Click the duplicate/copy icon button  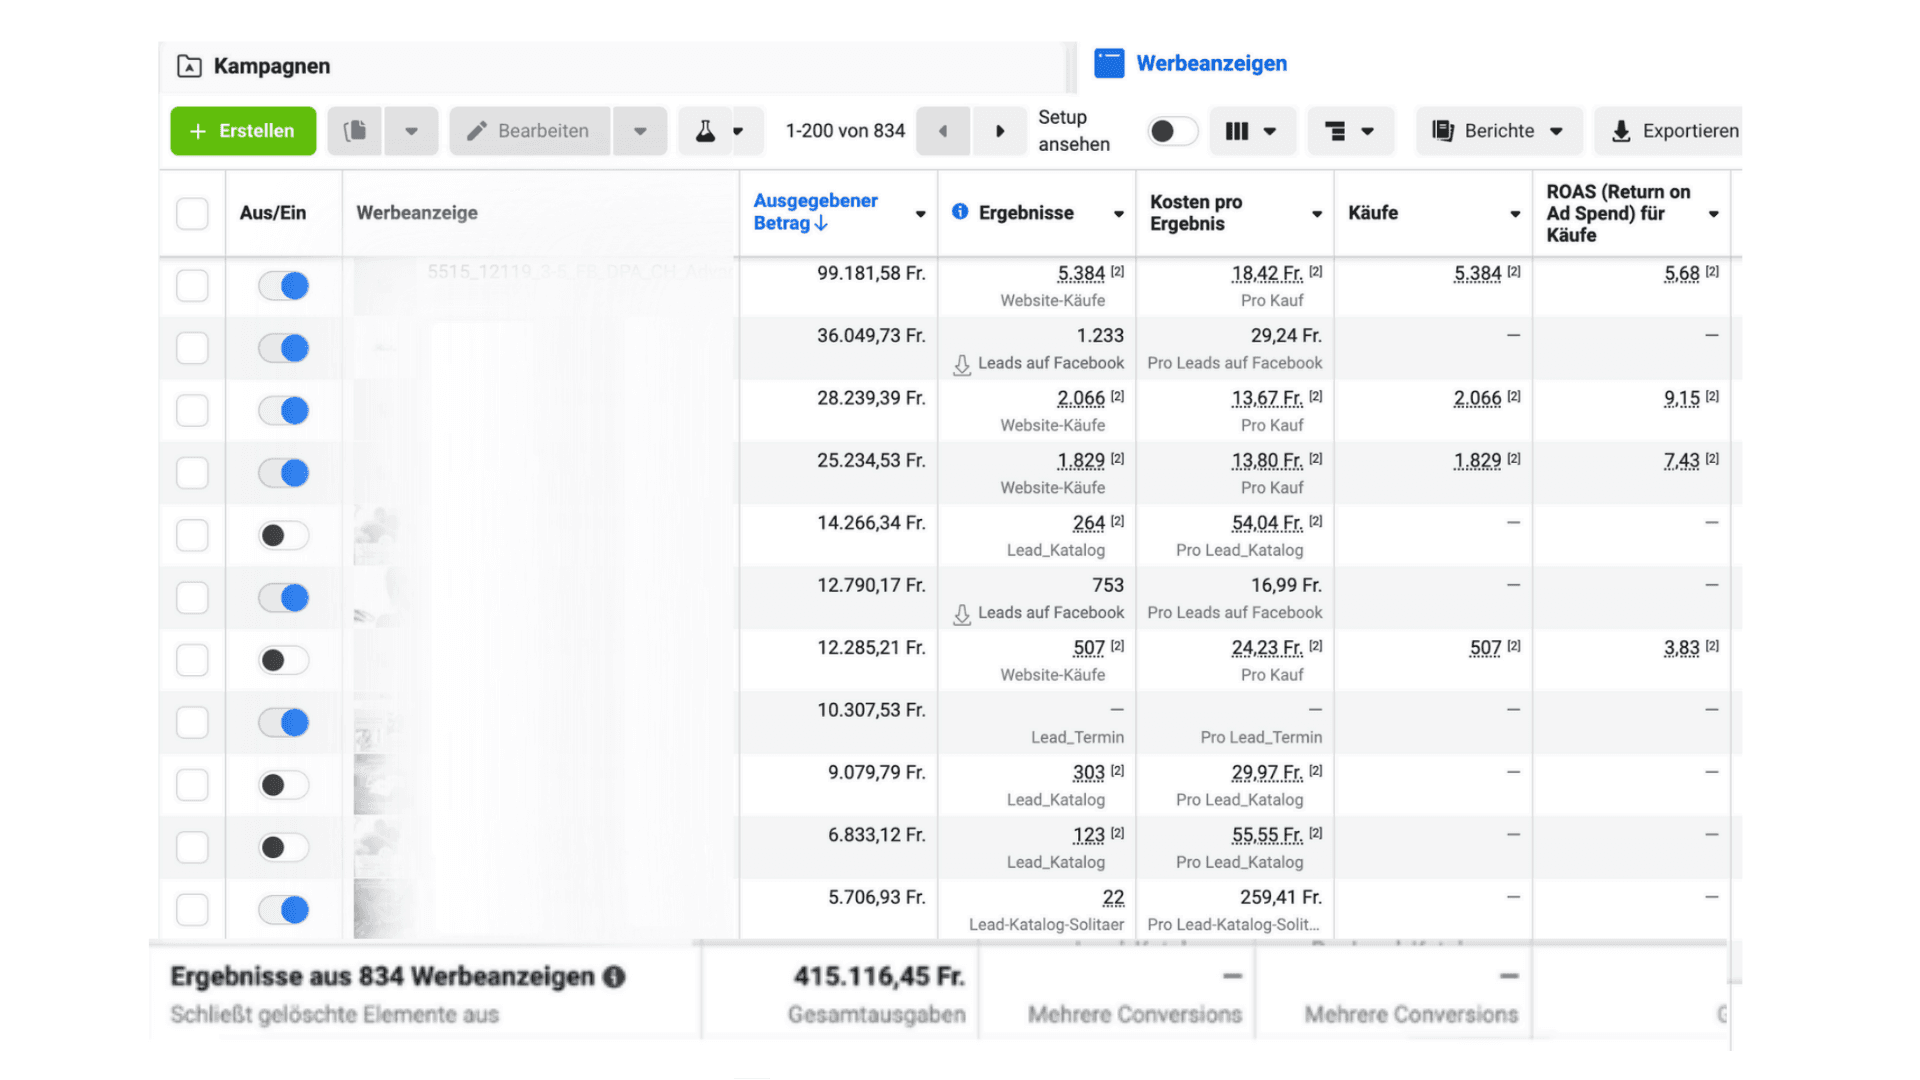coord(355,131)
